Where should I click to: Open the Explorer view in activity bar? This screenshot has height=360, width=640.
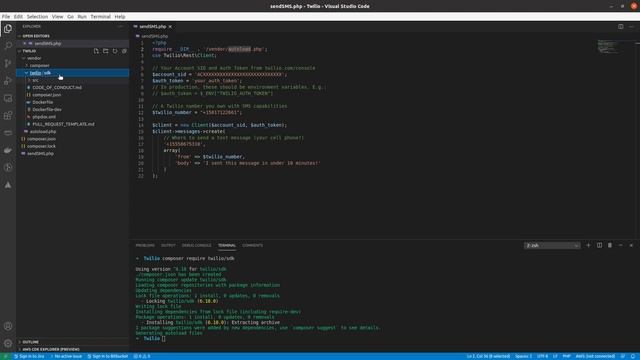point(8,29)
